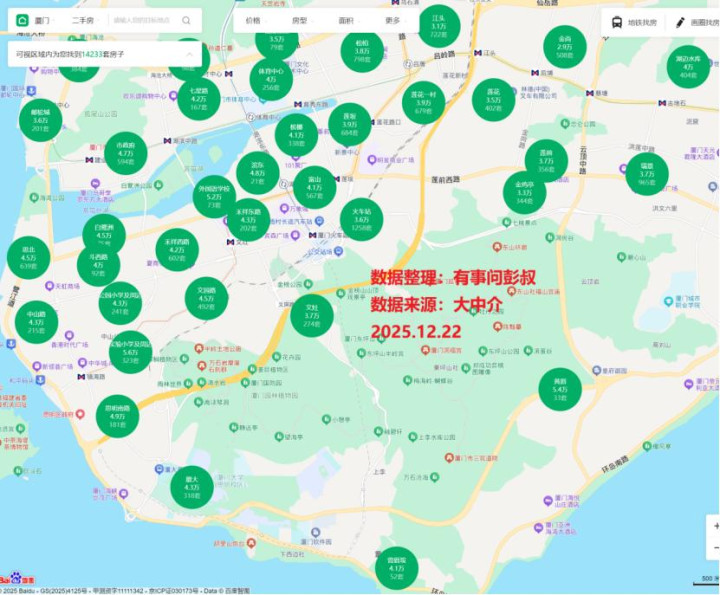The image size is (720, 595).
Task: Click the search location input field
Action: pos(141,21)
